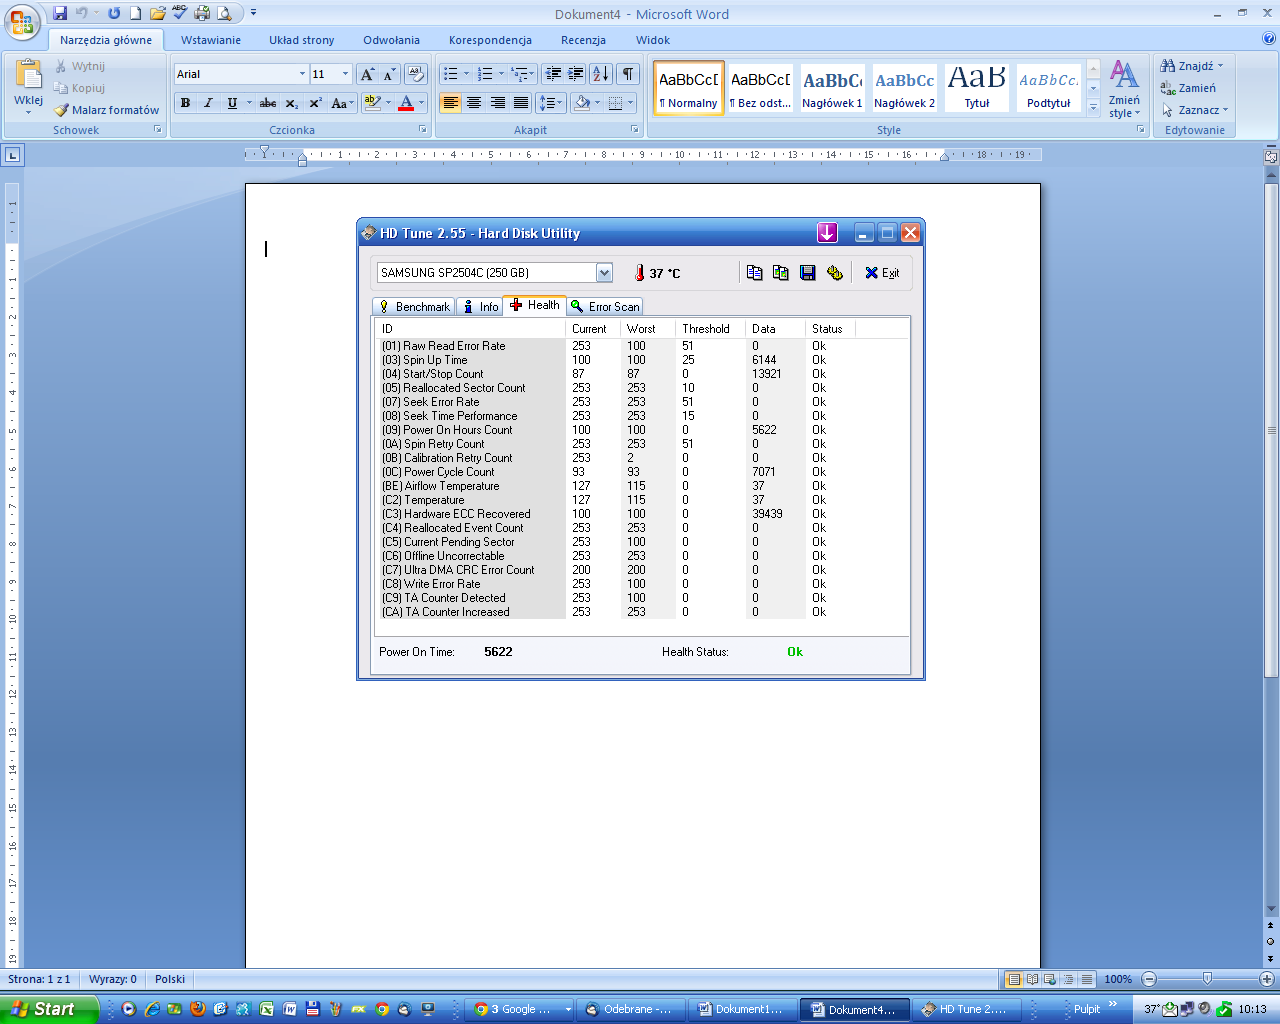Activate Malarz formatów format painter

[107, 110]
